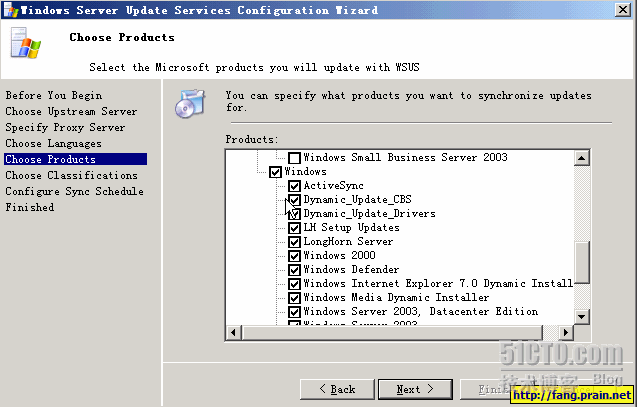Select the Choose Products step

[76, 159]
